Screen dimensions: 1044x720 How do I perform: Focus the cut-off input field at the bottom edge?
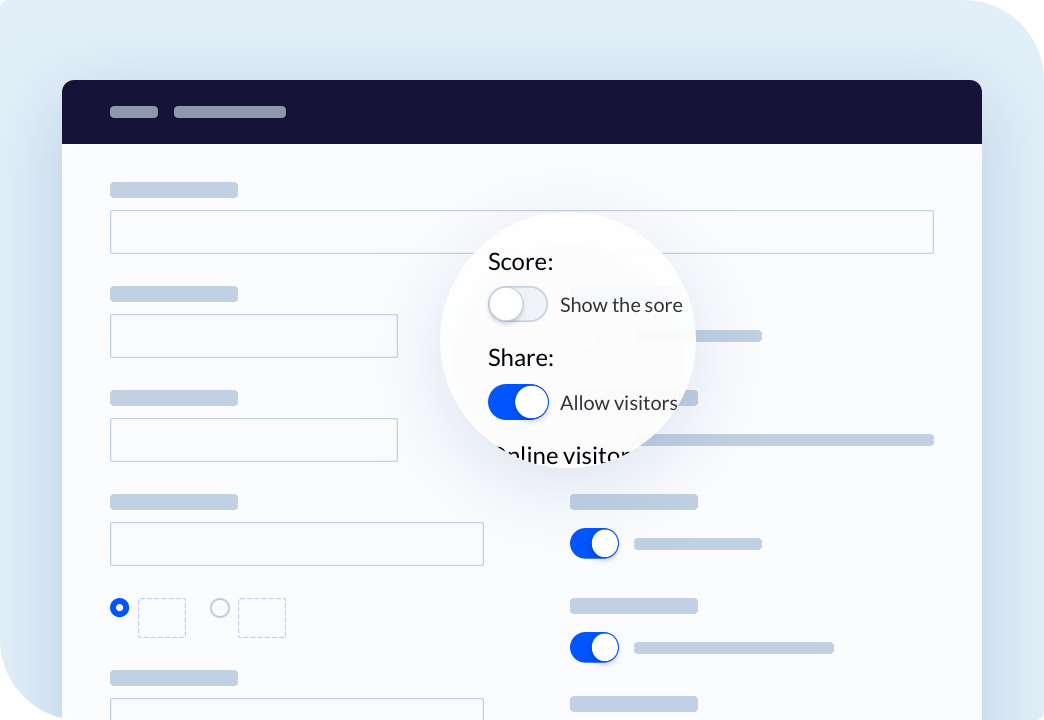click(x=297, y=709)
